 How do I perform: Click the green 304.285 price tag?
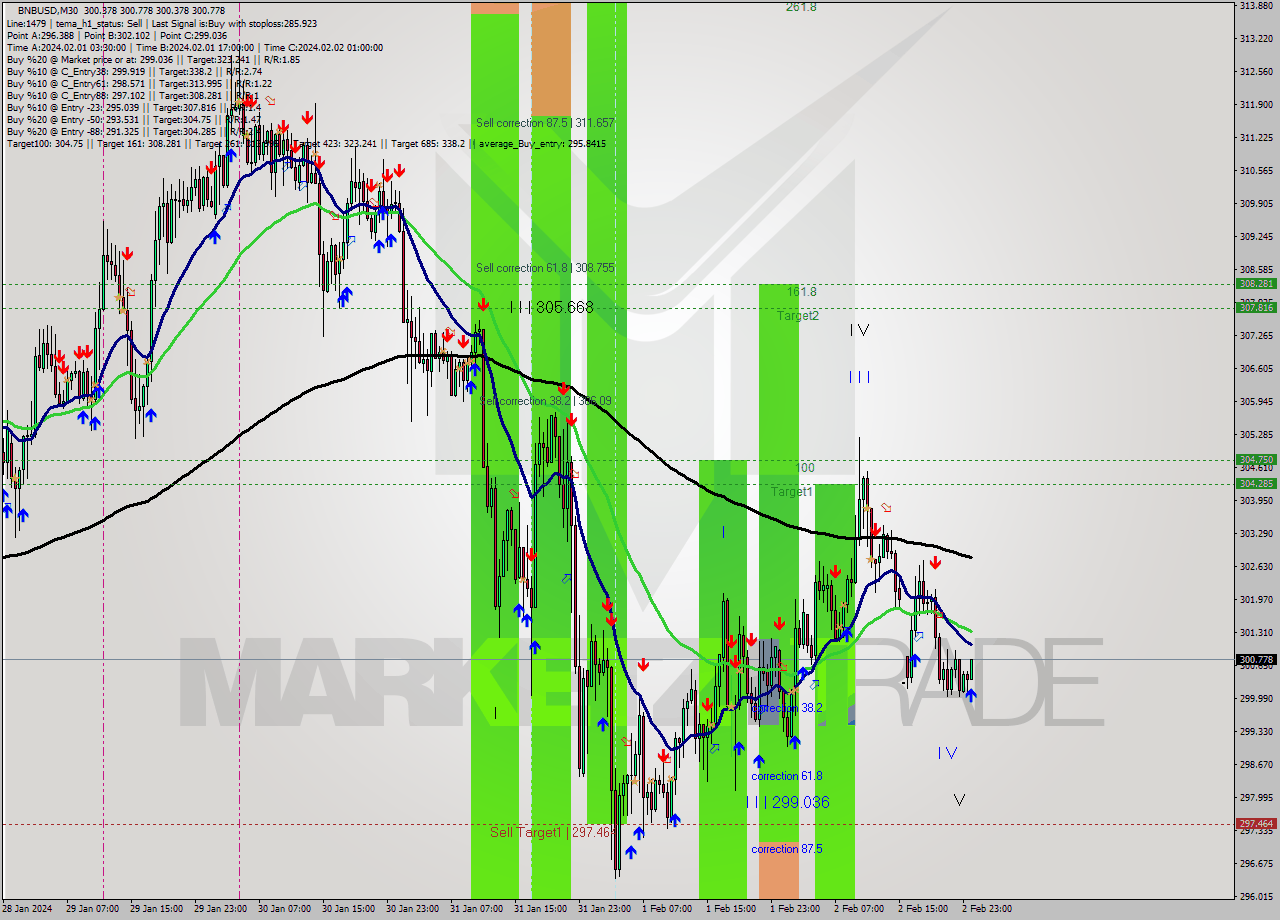(1256, 484)
